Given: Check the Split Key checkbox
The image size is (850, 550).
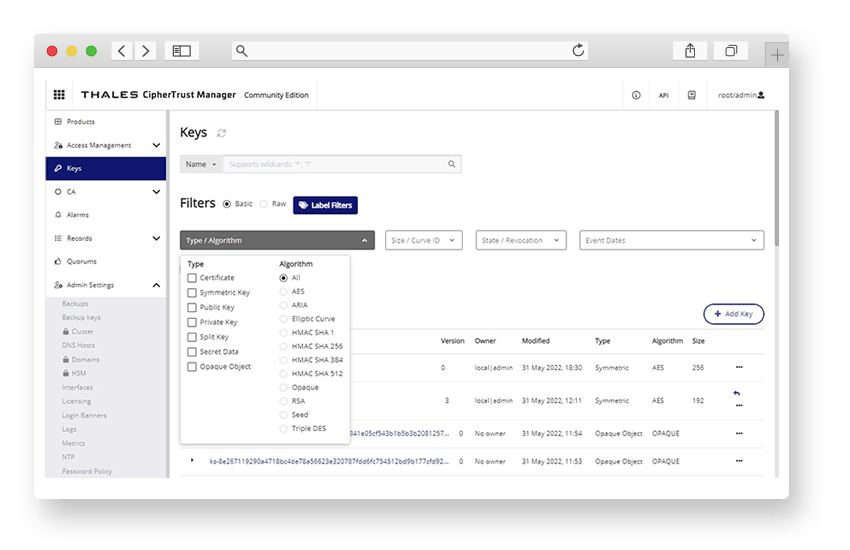Looking at the screenshot, I should click(x=192, y=337).
